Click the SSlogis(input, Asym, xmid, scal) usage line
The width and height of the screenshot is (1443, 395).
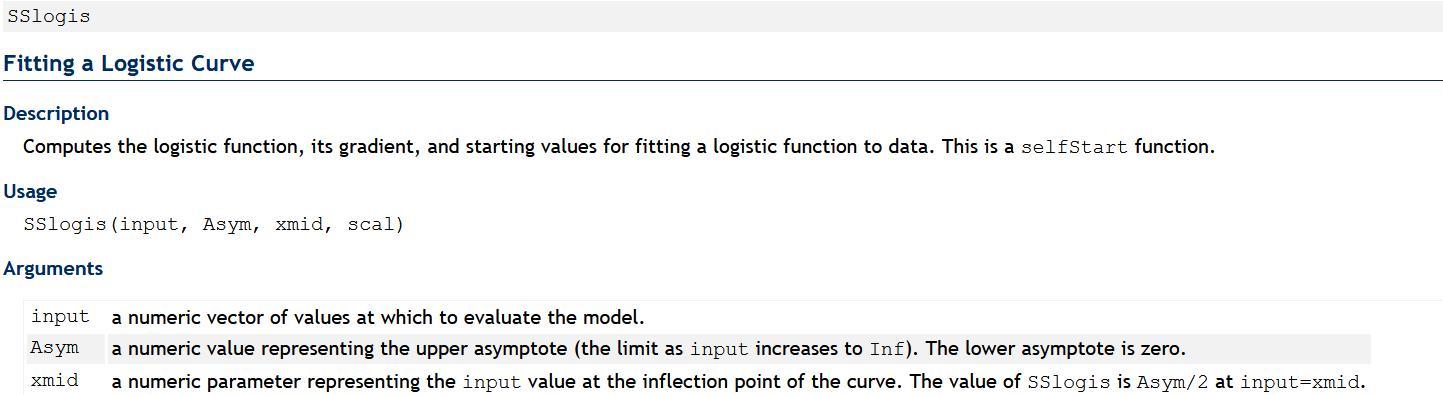(214, 224)
